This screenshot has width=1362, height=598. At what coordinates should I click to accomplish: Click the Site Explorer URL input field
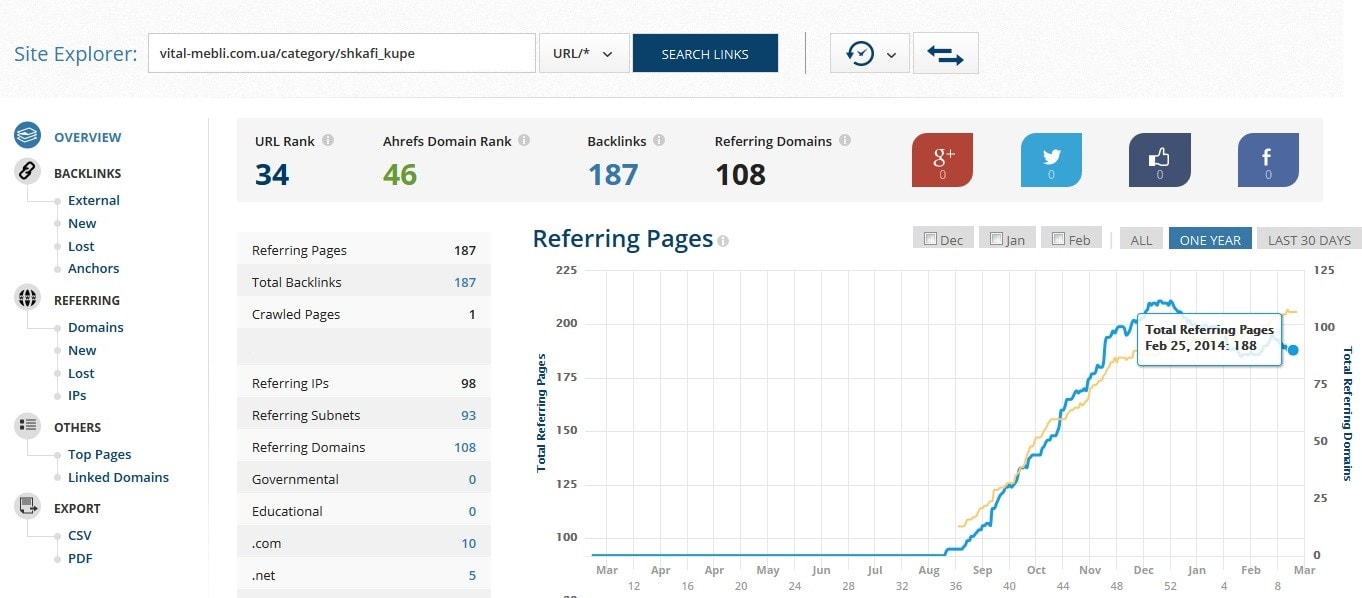(x=341, y=54)
